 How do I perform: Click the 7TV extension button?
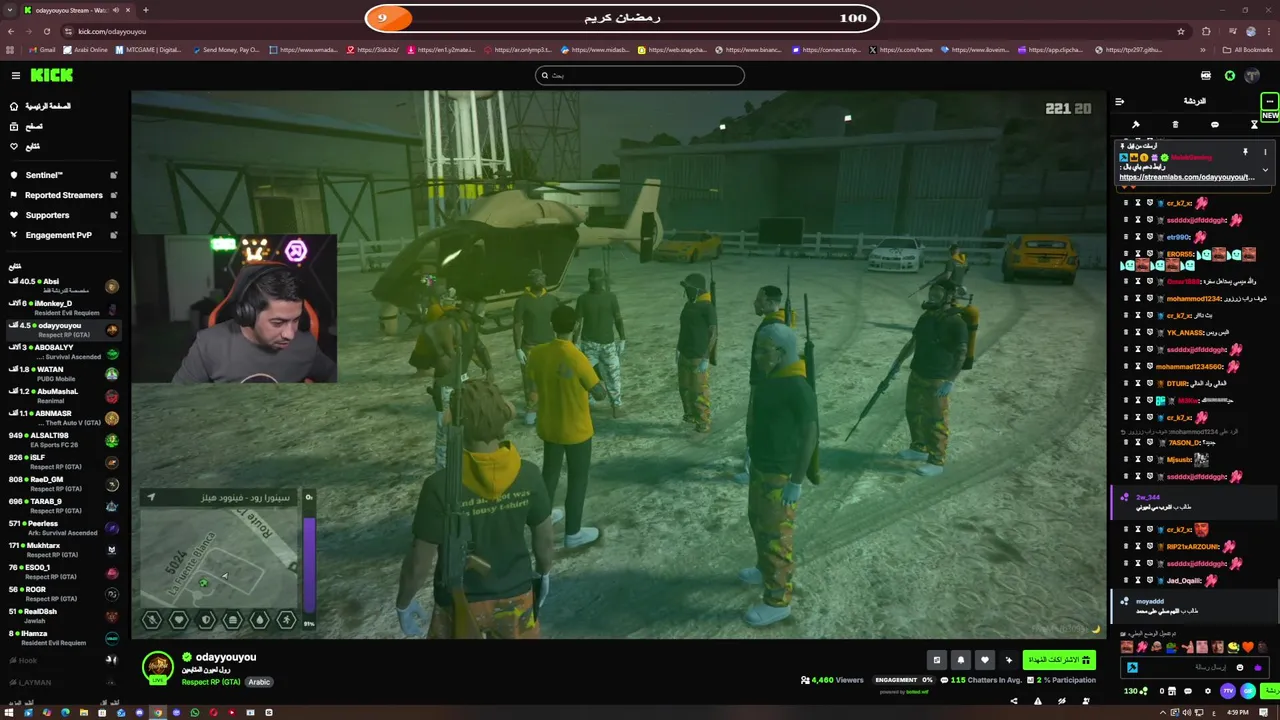(1228, 691)
